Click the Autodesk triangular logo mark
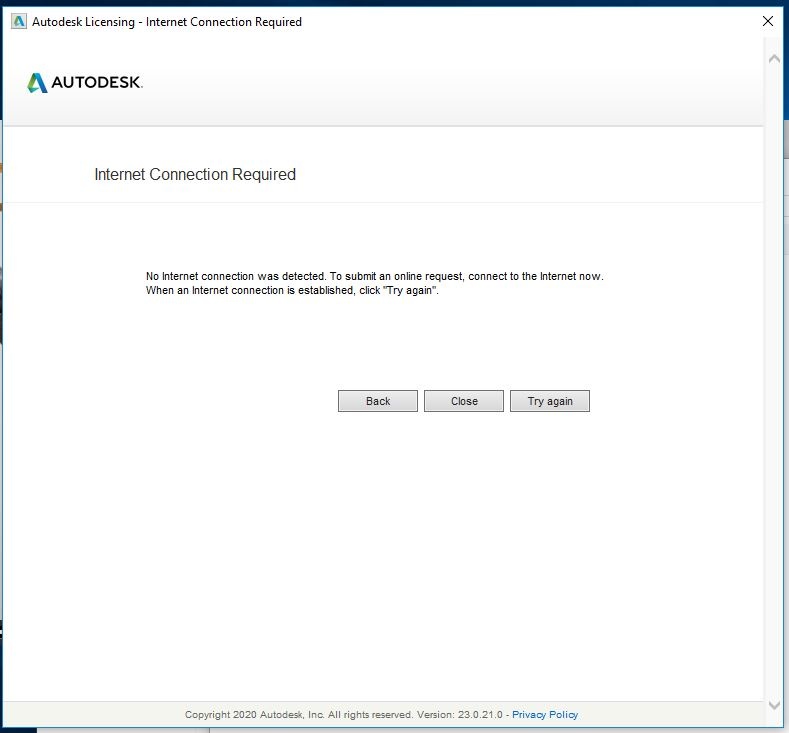789x733 pixels. (x=37, y=83)
